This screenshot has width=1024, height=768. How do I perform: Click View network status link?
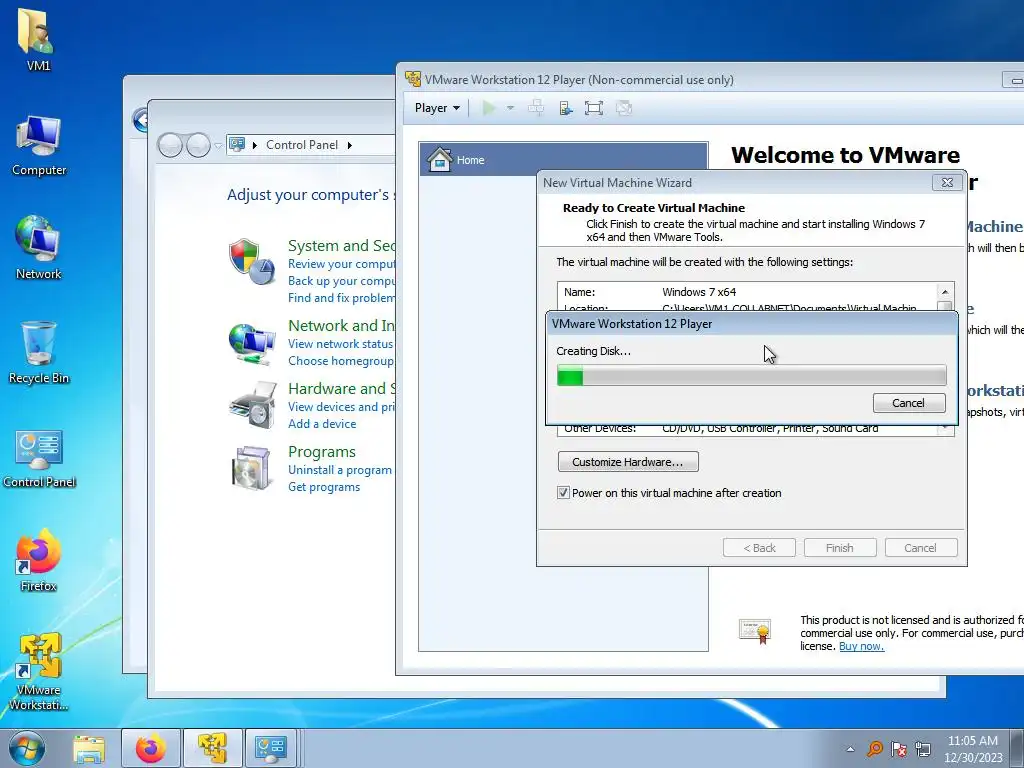tap(341, 344)
